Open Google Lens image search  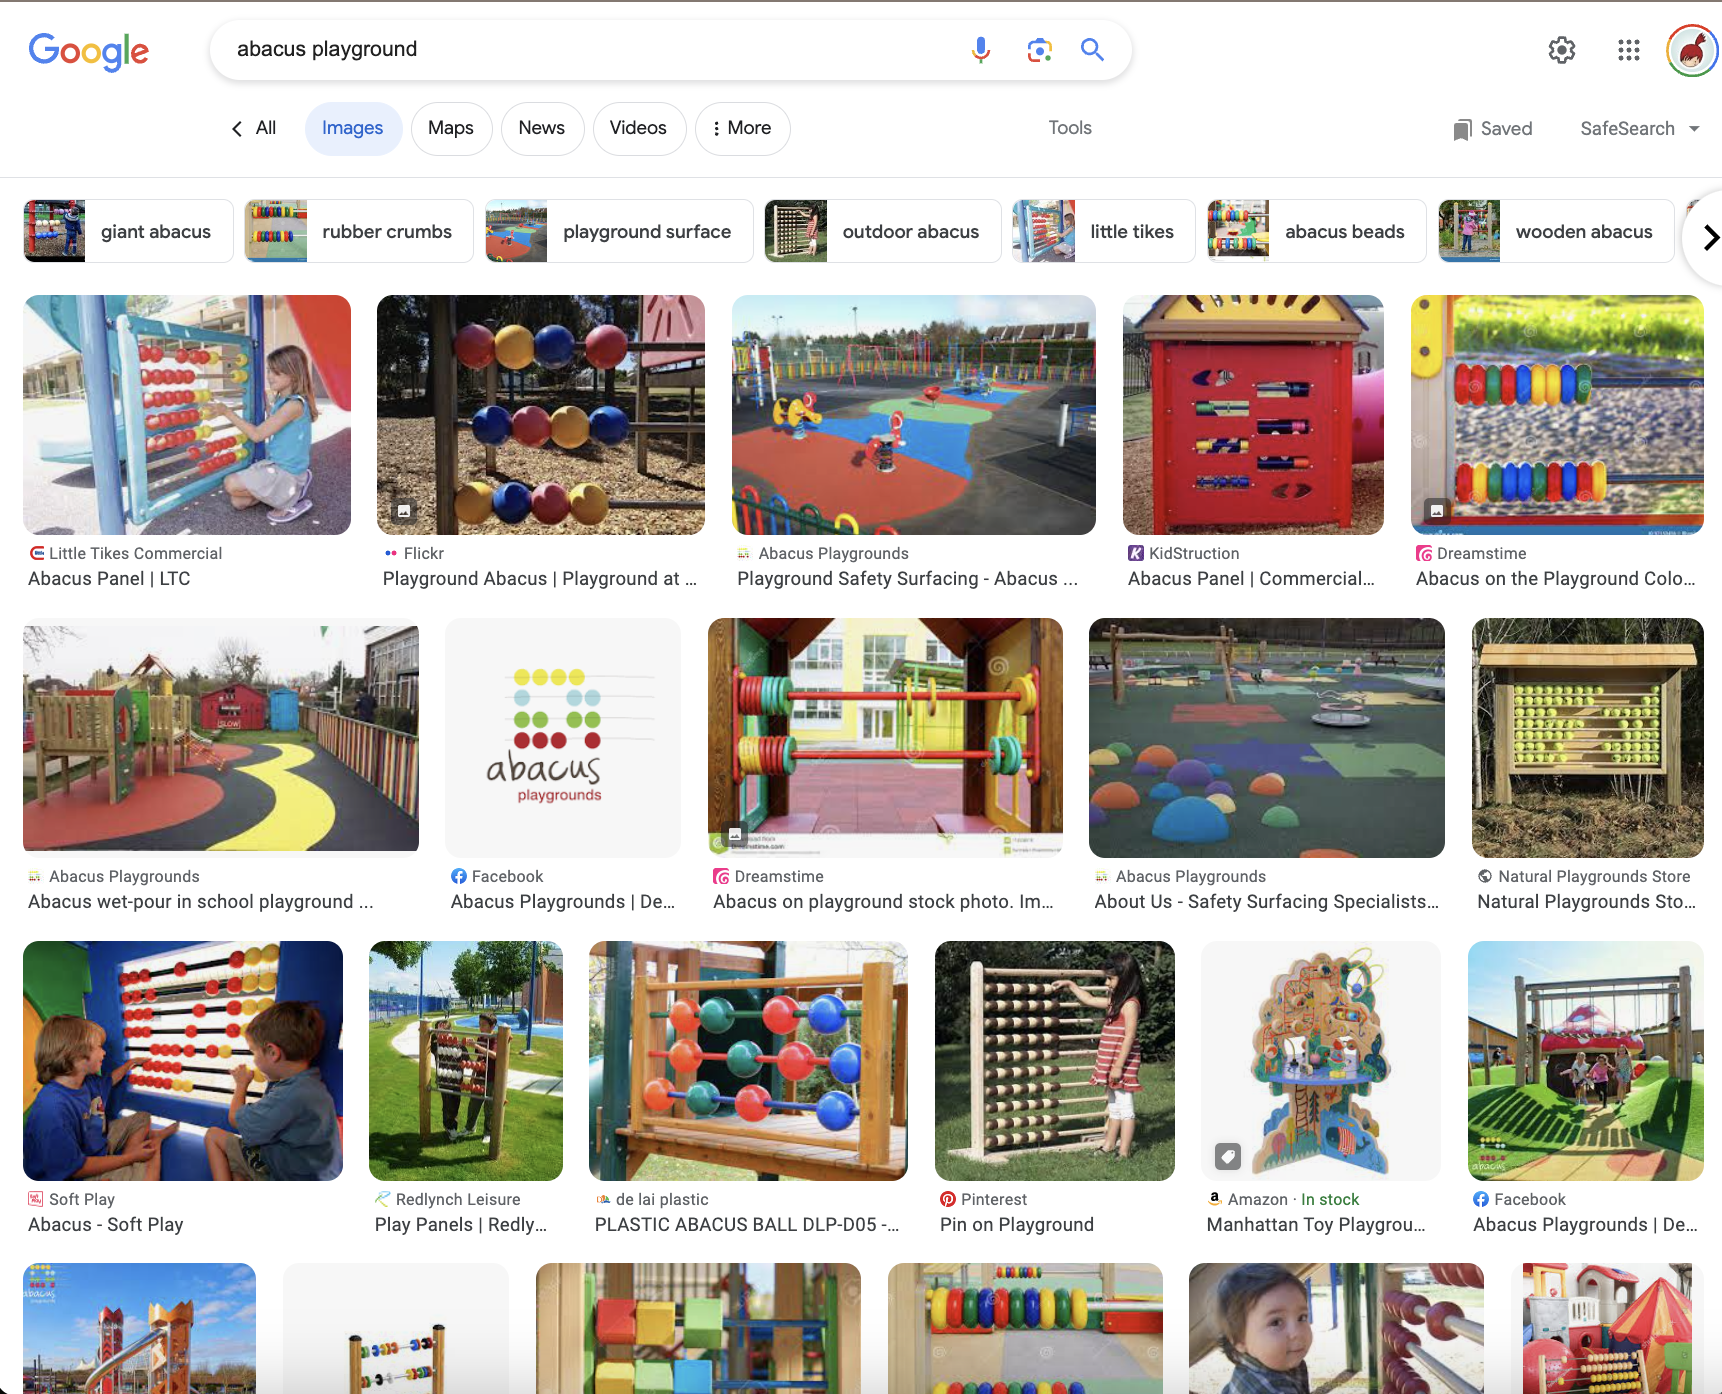tap(1039, 49)
